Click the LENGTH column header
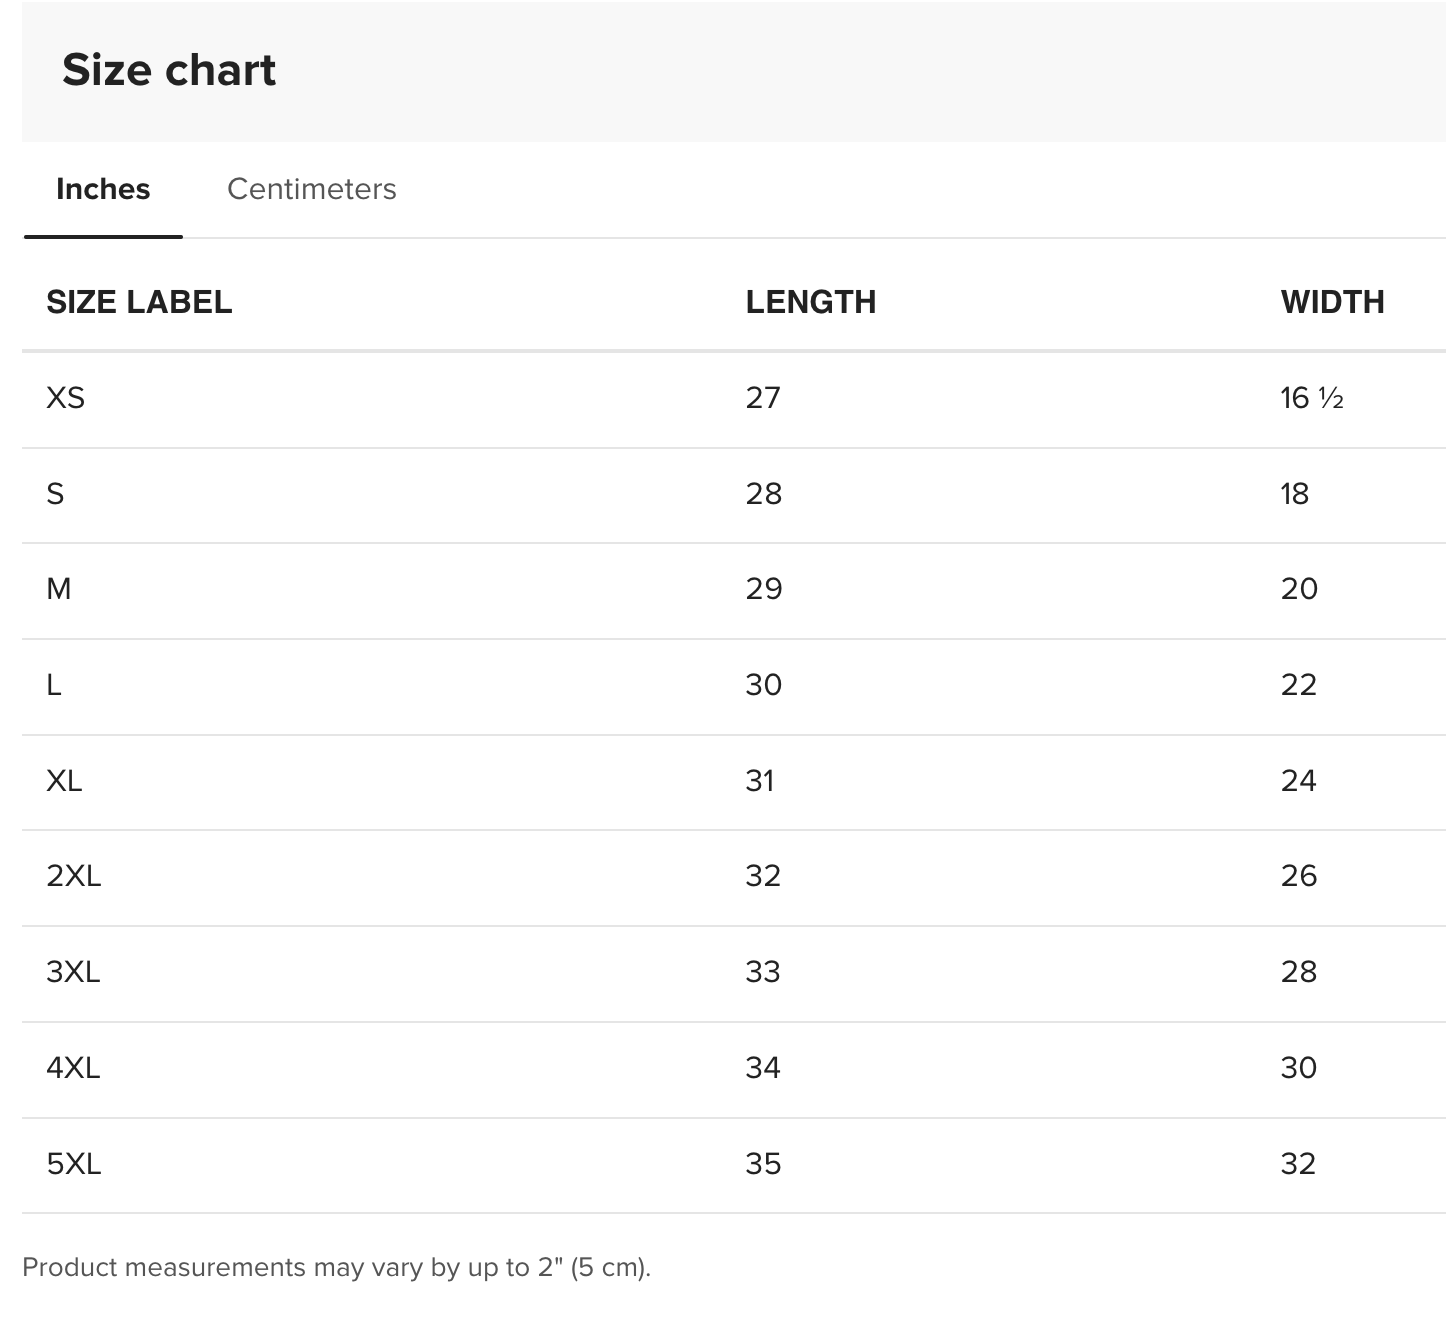This screenshot has width=1446, height=1320. (810, 302)
